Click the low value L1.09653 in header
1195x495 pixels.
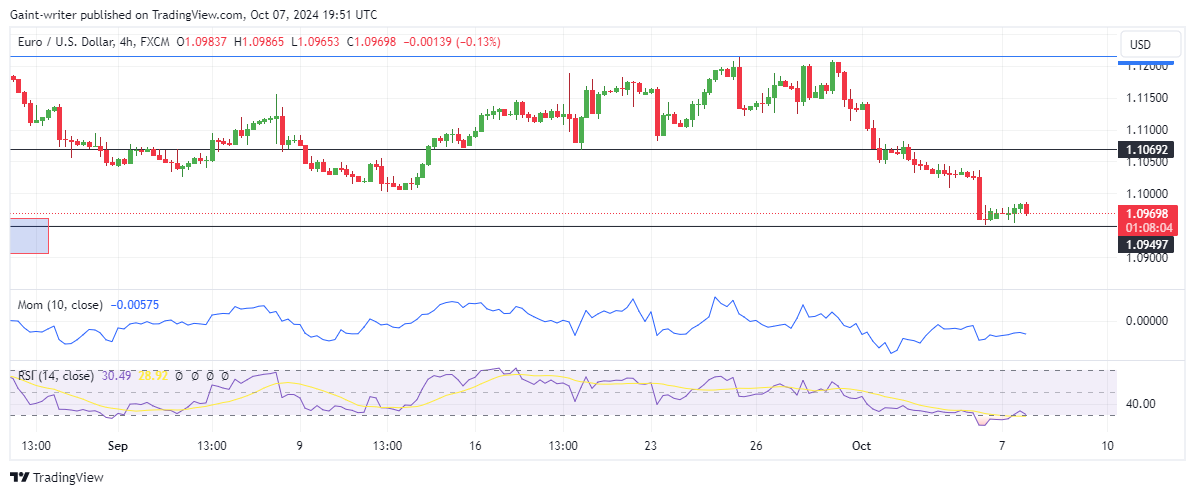[316, 42]
